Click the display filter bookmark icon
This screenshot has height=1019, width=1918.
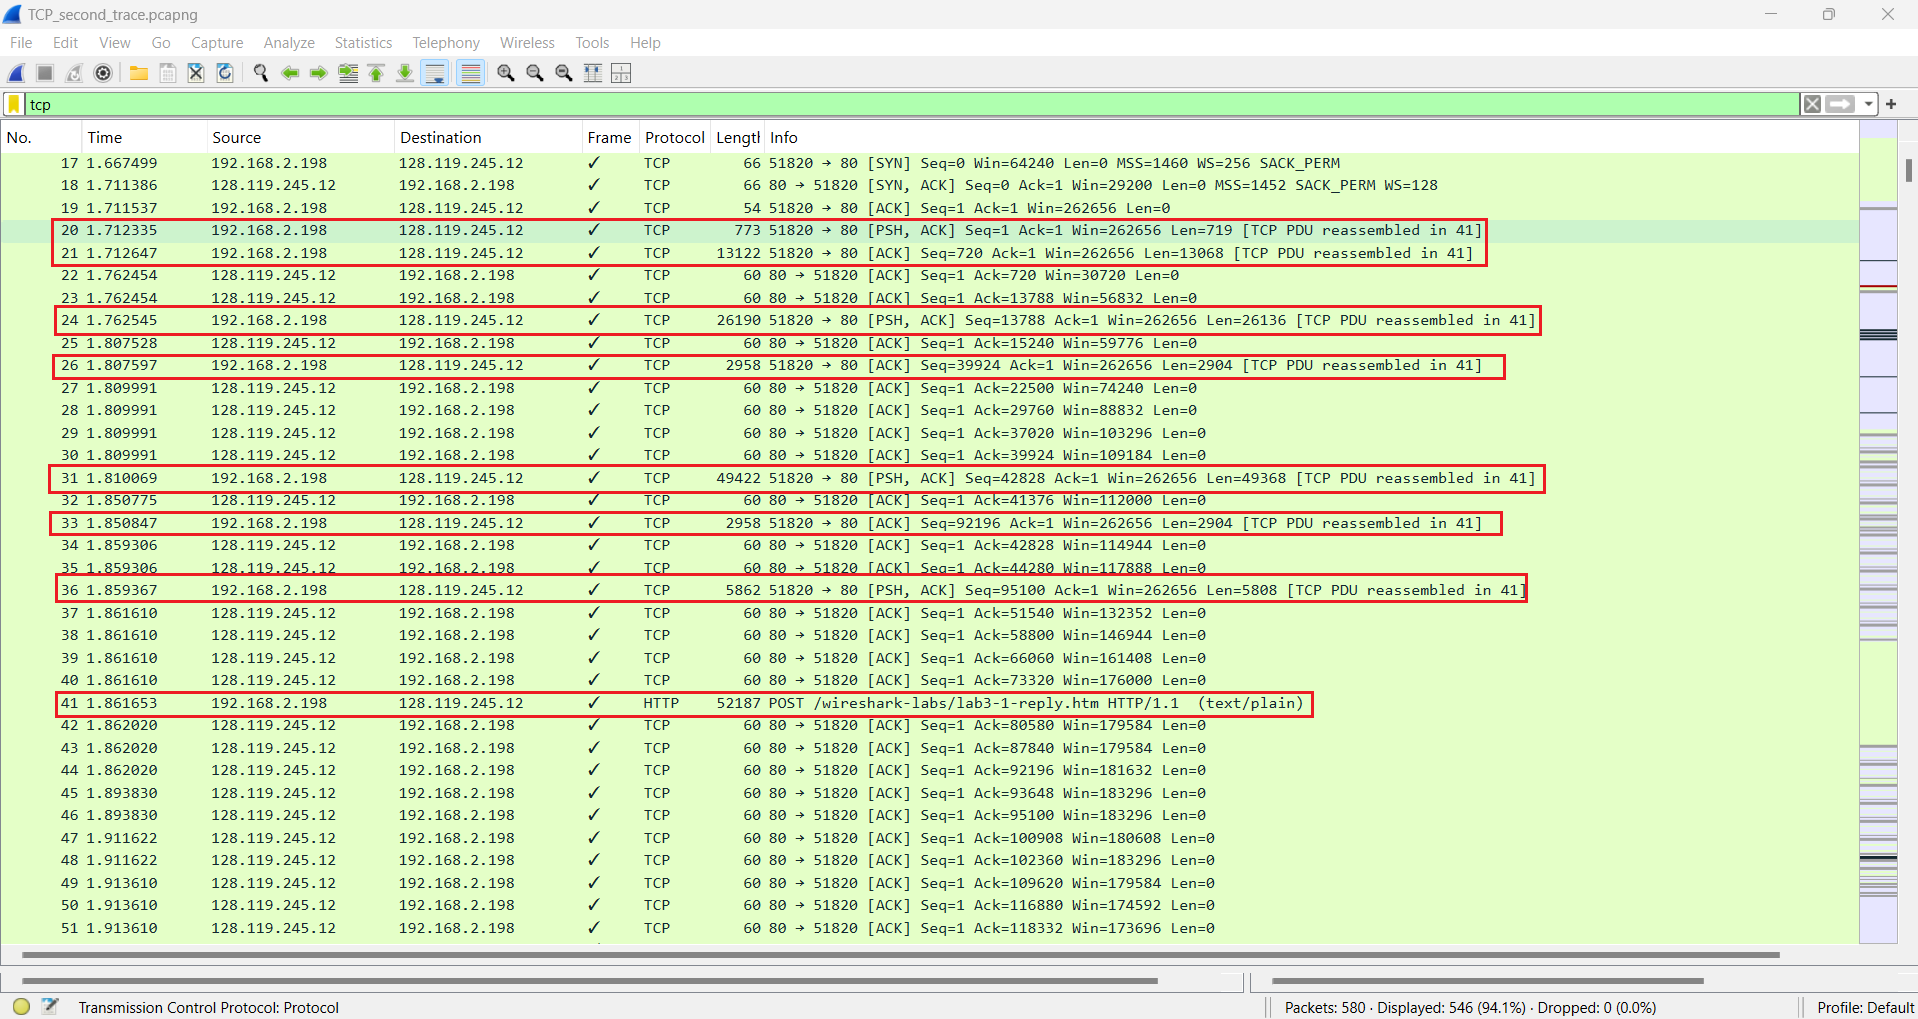click(14, 104)
